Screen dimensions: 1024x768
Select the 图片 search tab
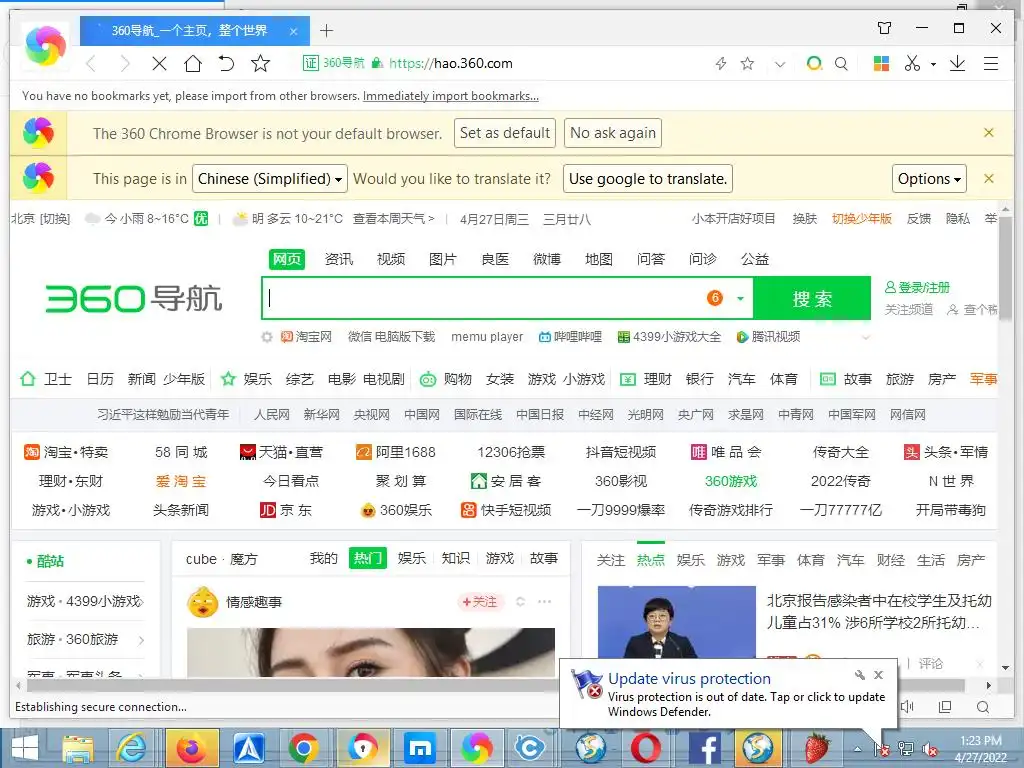443,259
